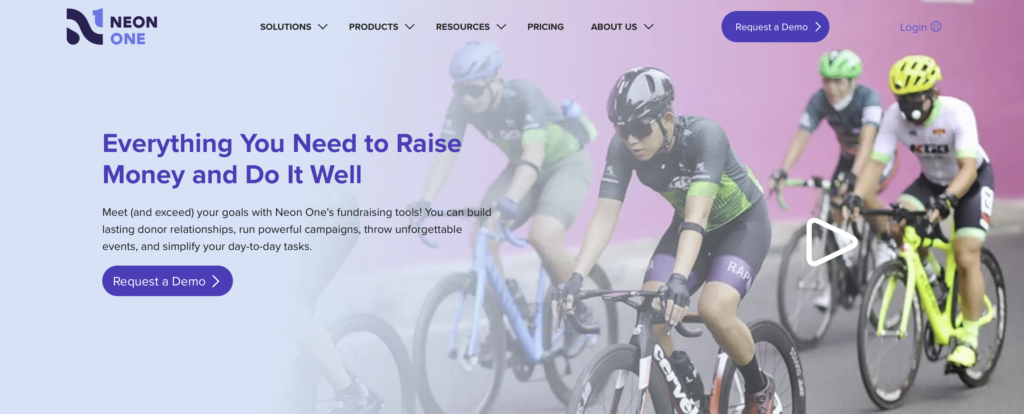The image size is (1024, 414).
Task: Follow the Login link text
Action: [914, 27]
